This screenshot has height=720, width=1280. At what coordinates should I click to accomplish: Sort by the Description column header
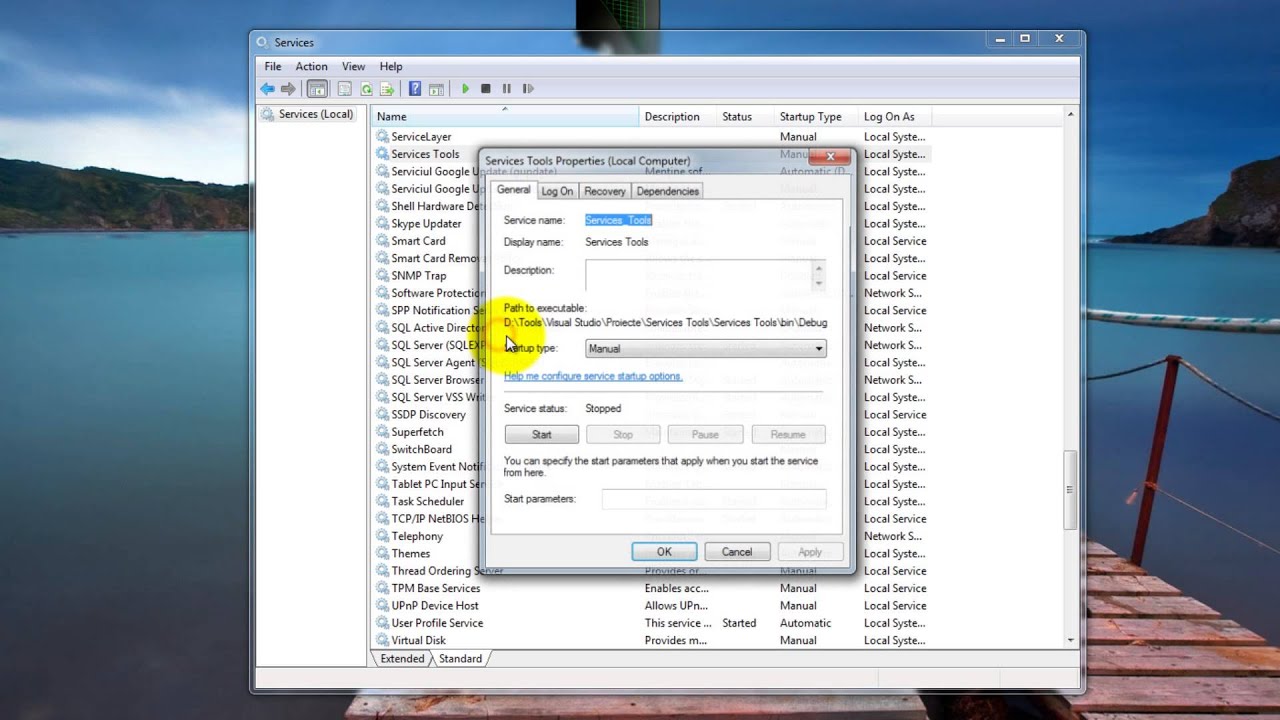tap(677, 117)
